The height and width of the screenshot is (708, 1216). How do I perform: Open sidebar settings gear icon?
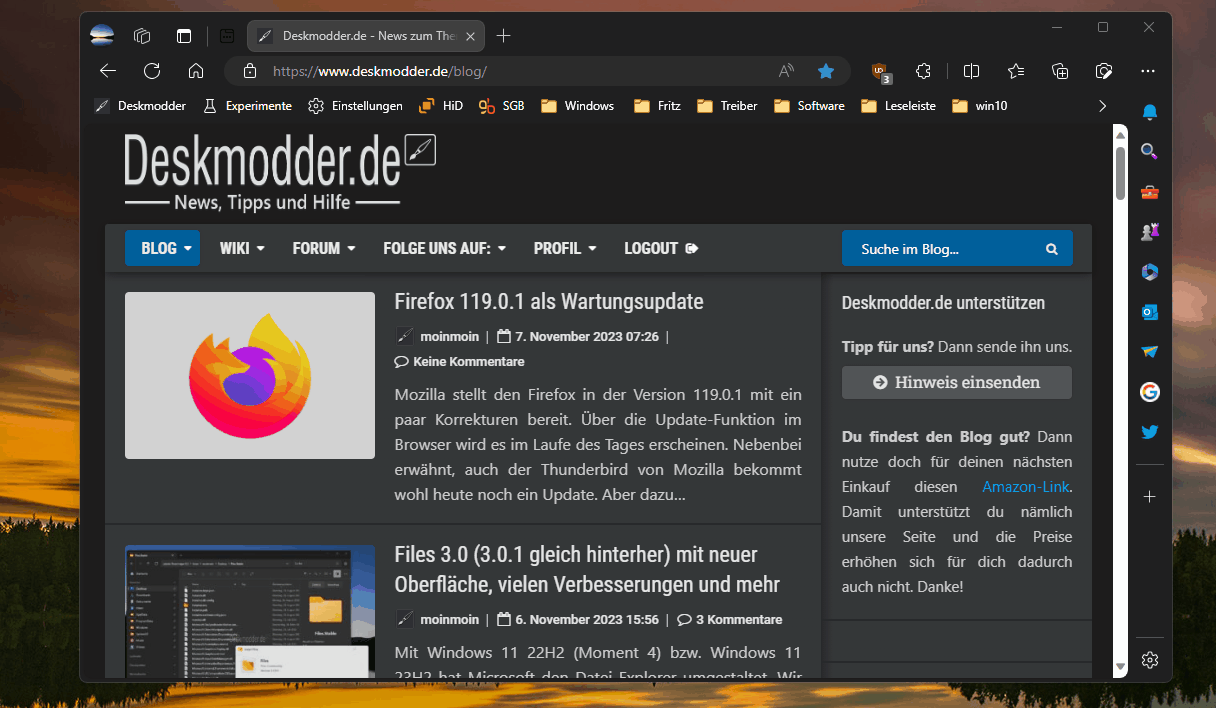point(1150,660)
